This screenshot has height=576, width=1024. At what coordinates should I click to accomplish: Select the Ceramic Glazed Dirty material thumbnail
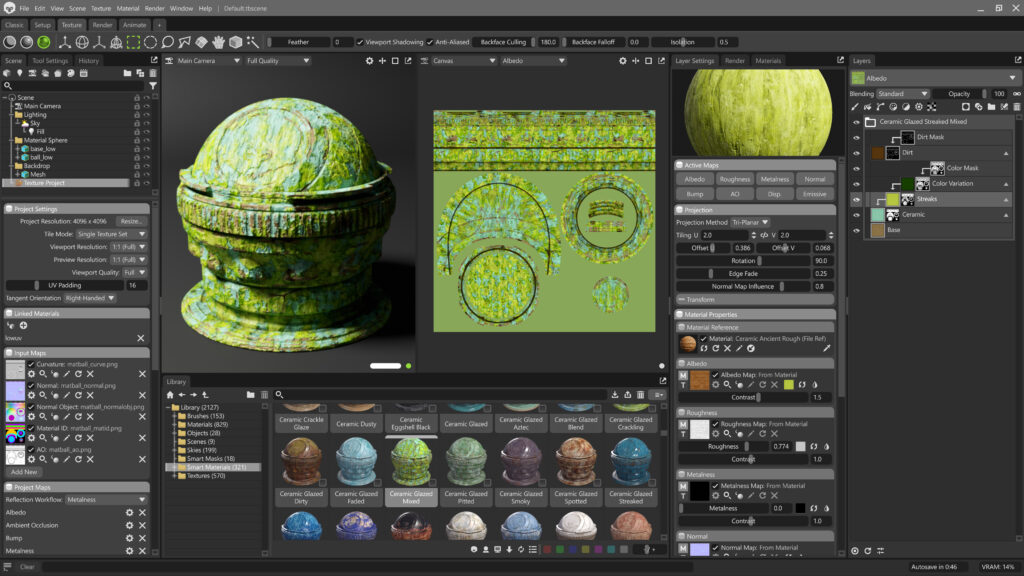pyautogui.click(x=301, y=462)
